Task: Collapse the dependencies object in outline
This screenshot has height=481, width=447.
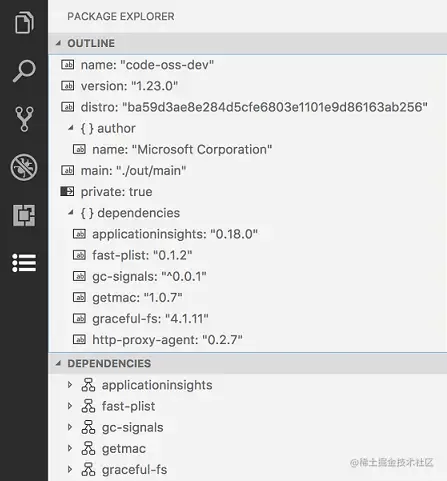Action: pyautogui.click(x=71, y=213)
